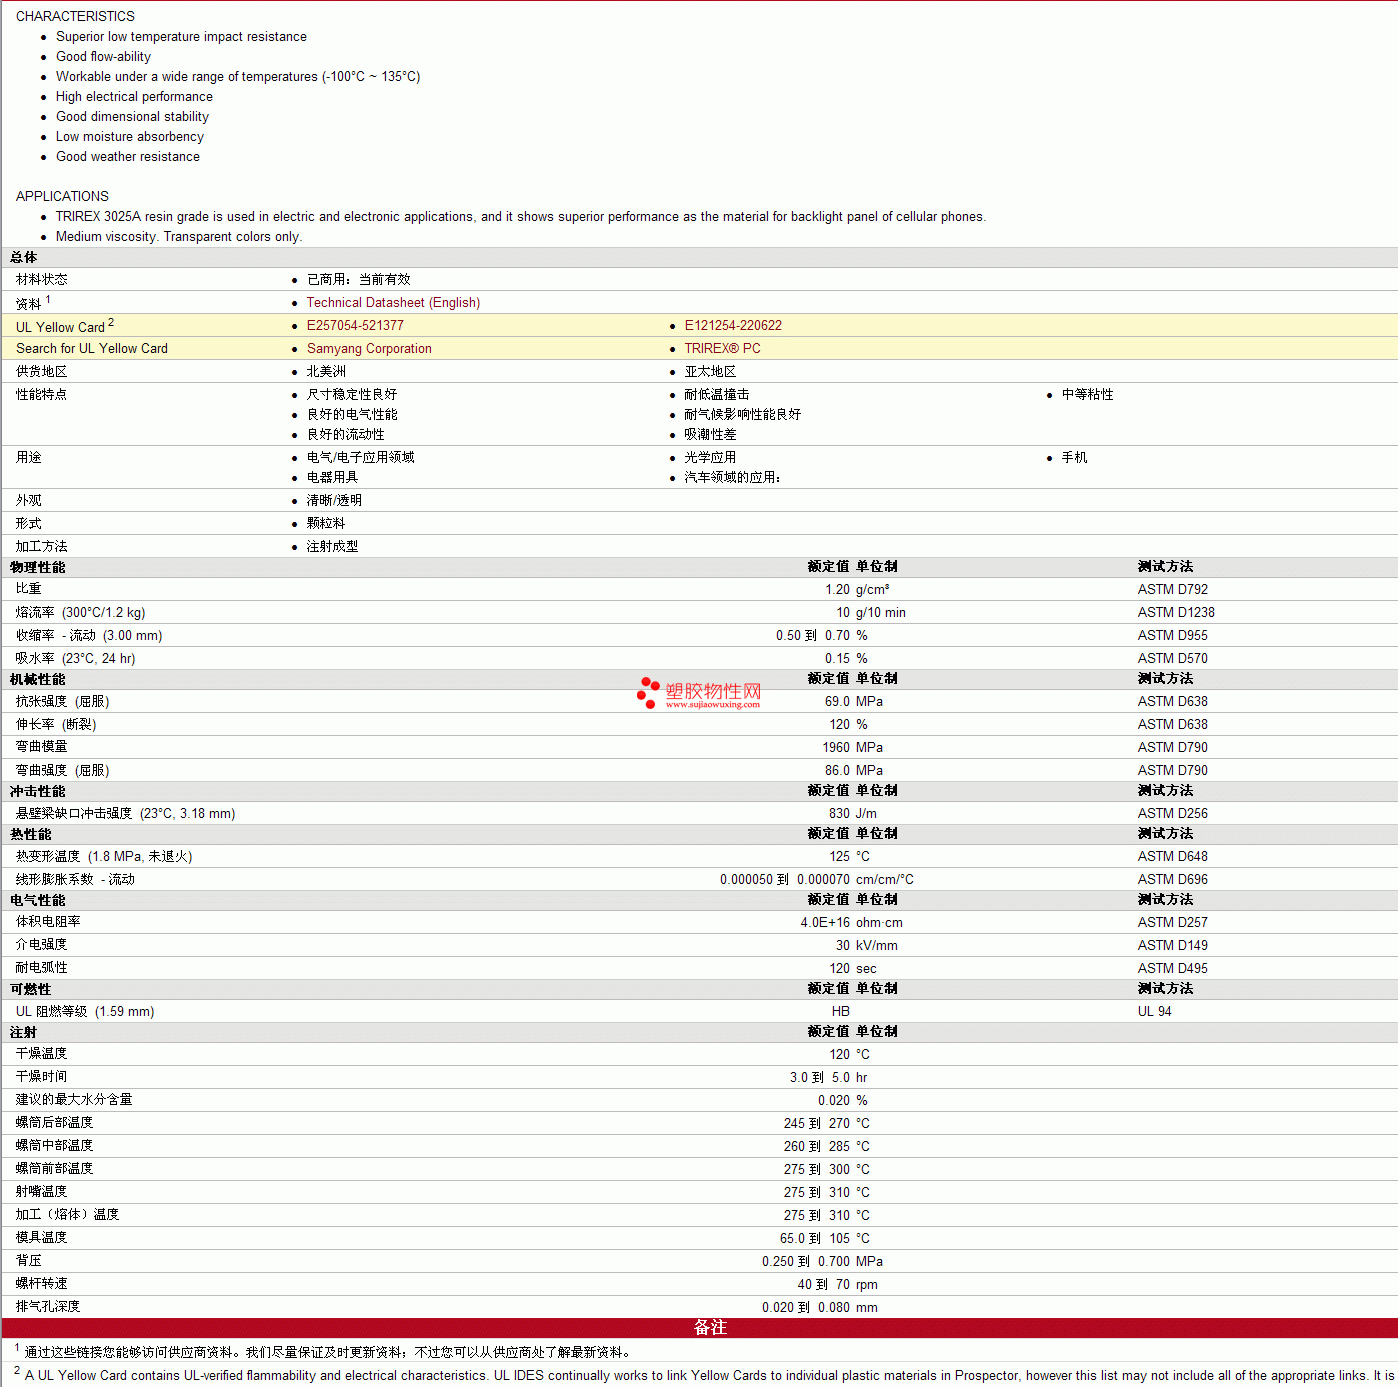Click footnote 2 superscript beside UL Yellow Card
The image size is (1398, 1387).
pos(111,322)
